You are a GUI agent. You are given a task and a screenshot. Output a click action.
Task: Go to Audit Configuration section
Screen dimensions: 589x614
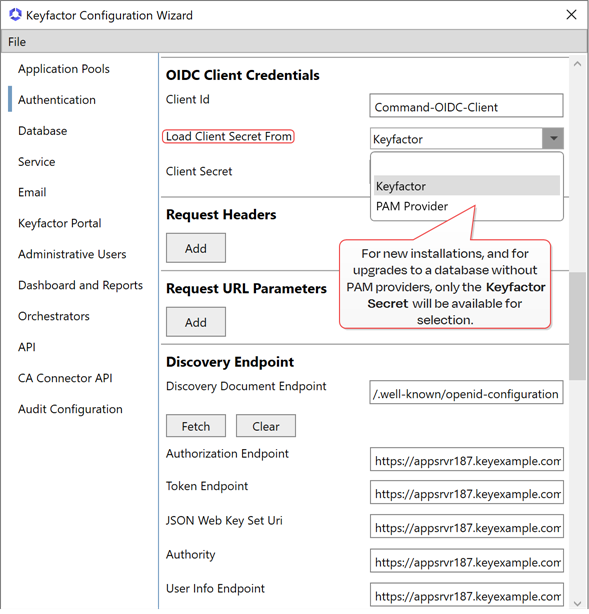tap(70, 409)
